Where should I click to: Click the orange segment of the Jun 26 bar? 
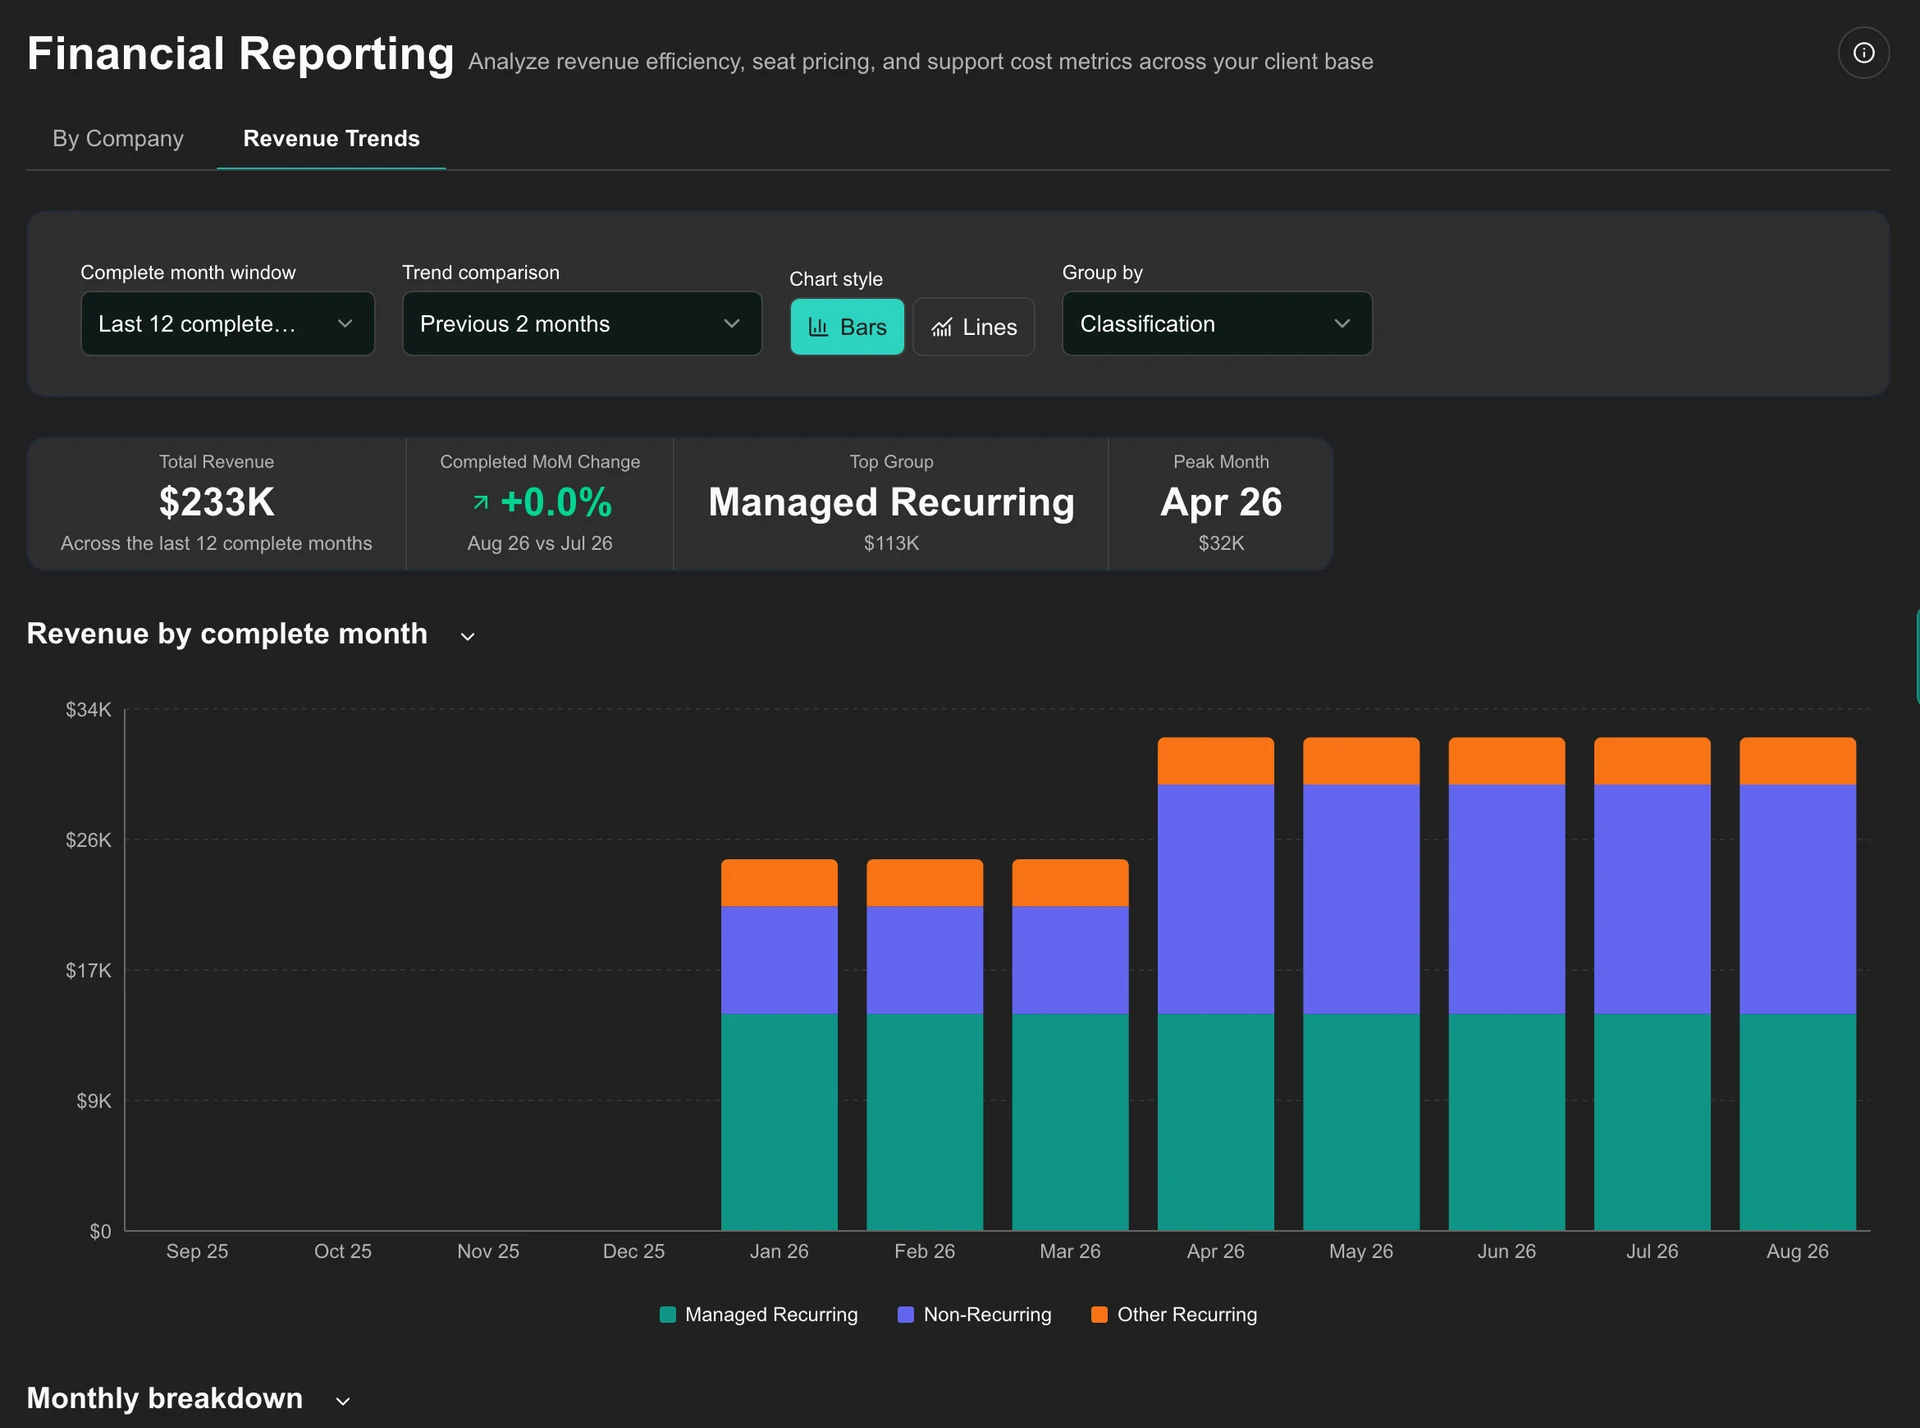tap(1507, 761)
